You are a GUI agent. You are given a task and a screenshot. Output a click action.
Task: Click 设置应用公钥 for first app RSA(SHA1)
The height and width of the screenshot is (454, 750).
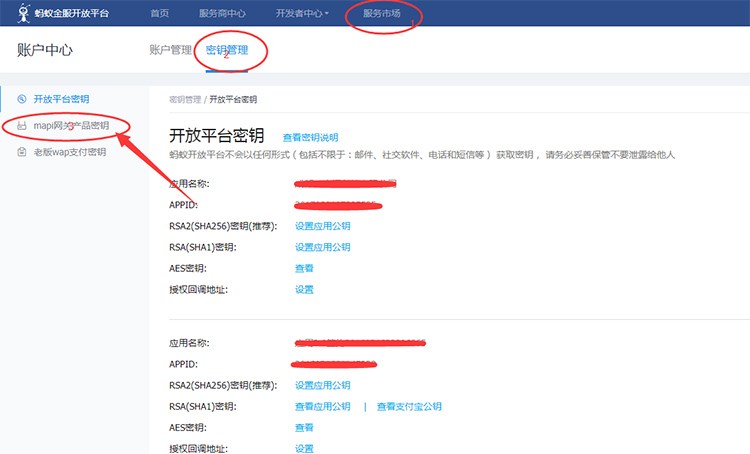point(323,247)
